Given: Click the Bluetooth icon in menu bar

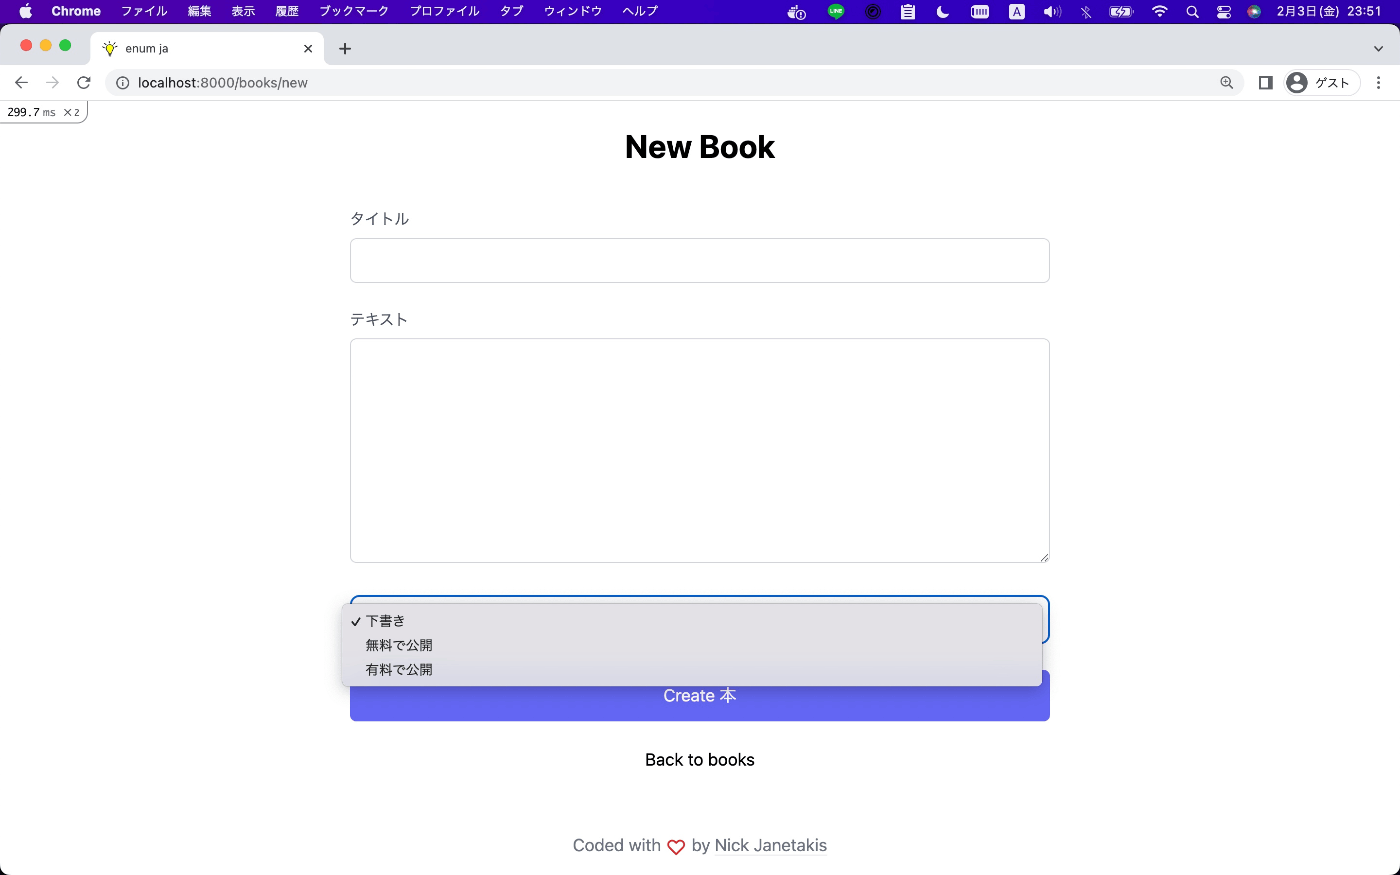Looking at the screenshot, I should tap(1086, 12).
